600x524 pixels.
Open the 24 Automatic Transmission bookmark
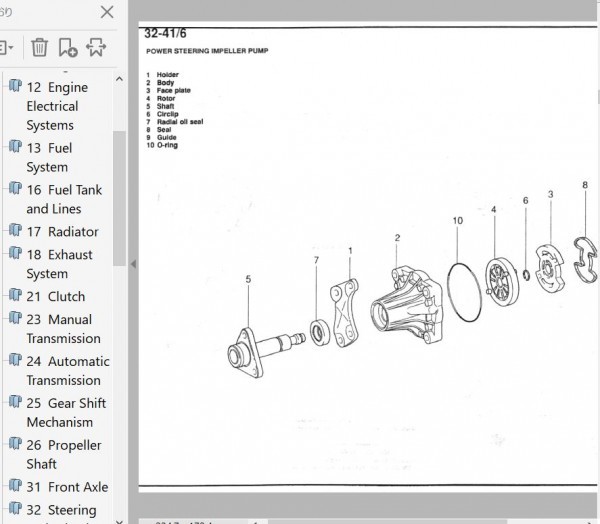[x=68, y=371]
